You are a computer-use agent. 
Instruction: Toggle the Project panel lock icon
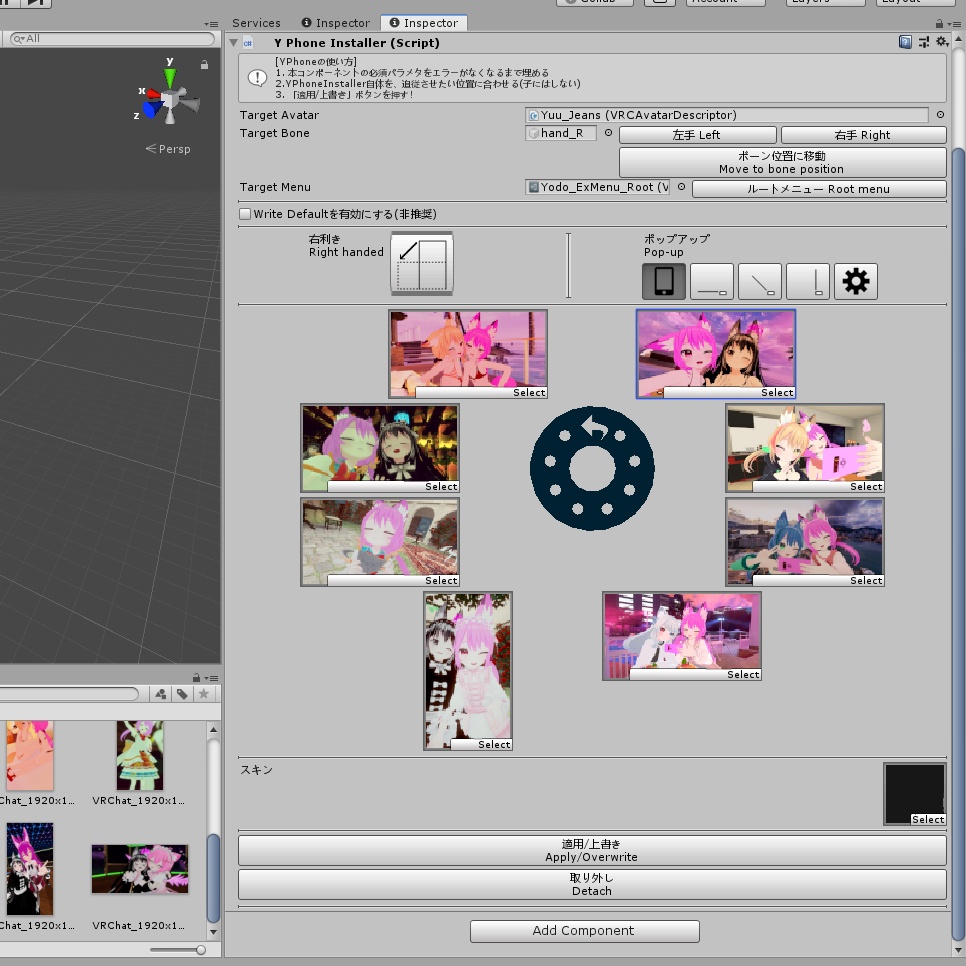tap(196, 678)
